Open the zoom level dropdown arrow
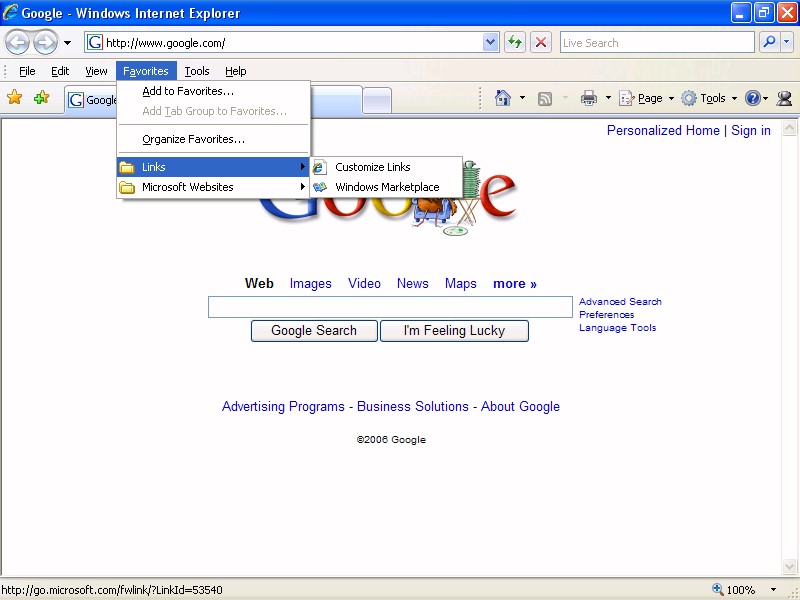 coord(773,590)
